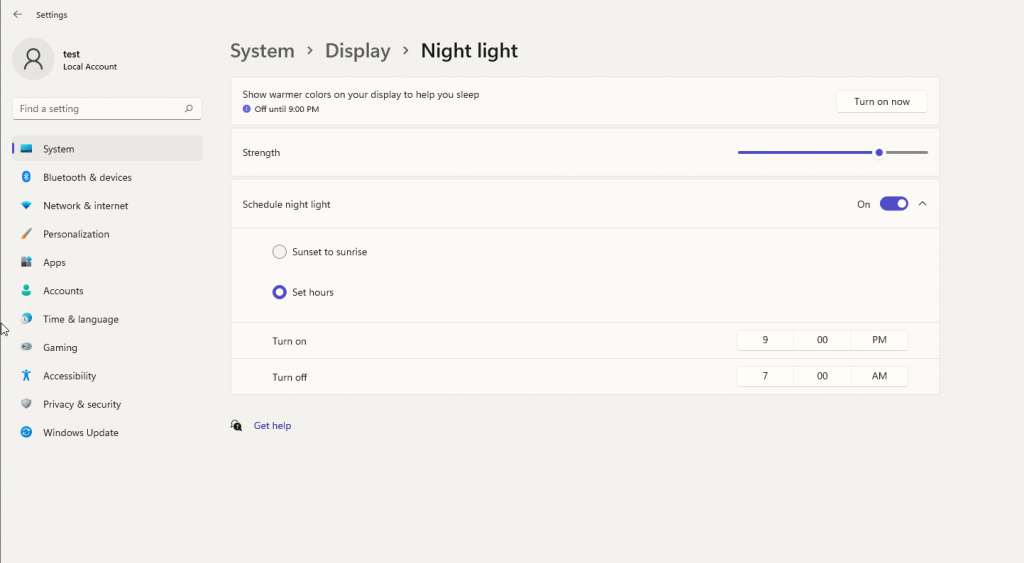The width and height of the screenshot is (1024, 563).
Task: Click the Time & language globe icon
Action: point(26,319)
